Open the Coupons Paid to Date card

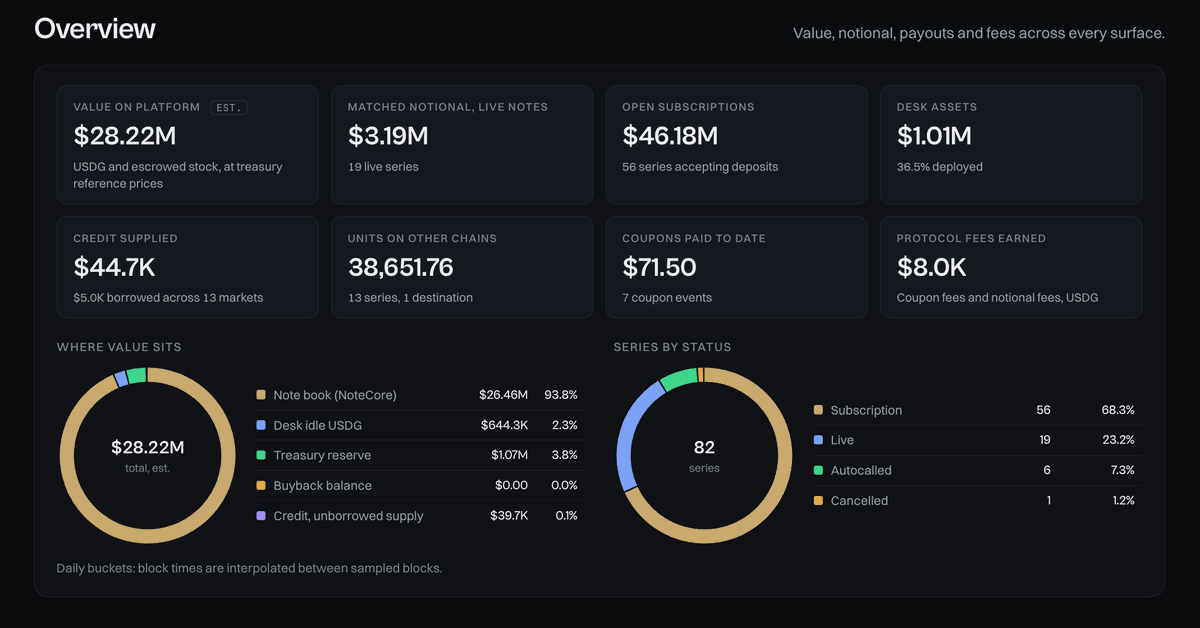737,267
